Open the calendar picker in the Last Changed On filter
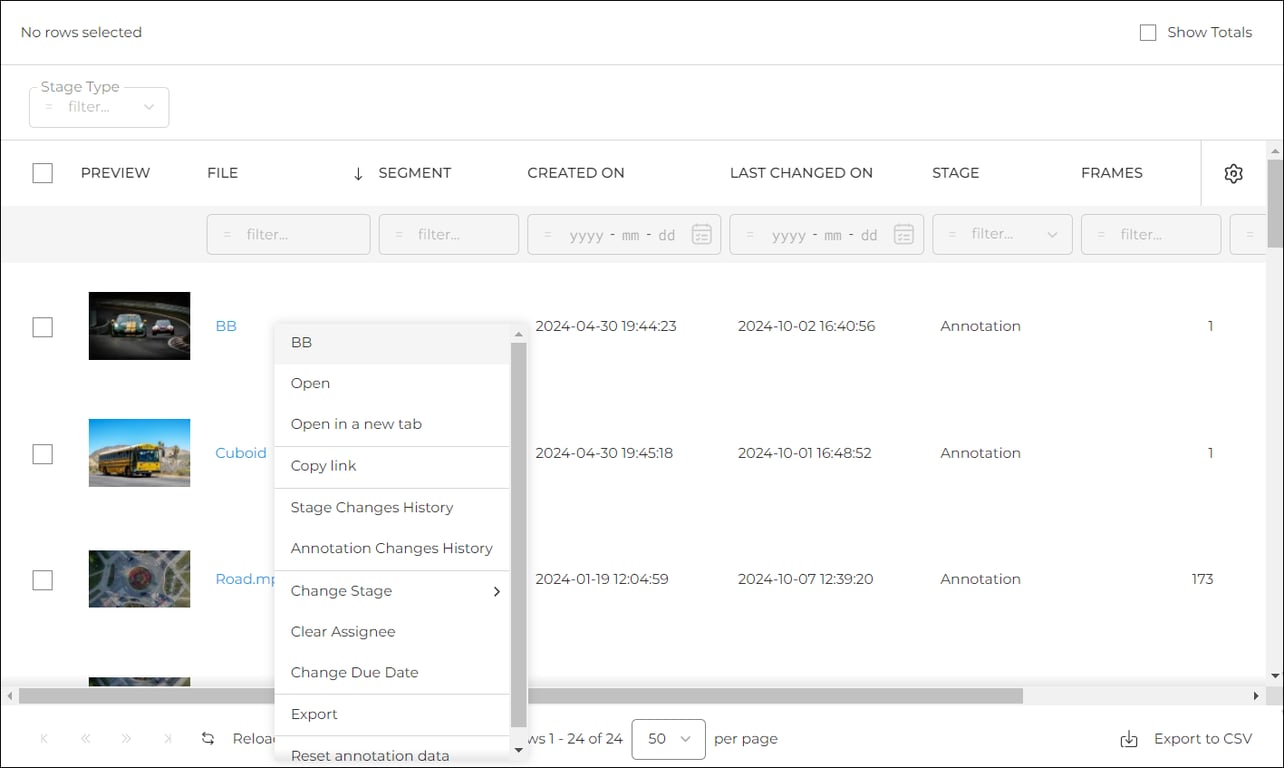 coord(903,234)
